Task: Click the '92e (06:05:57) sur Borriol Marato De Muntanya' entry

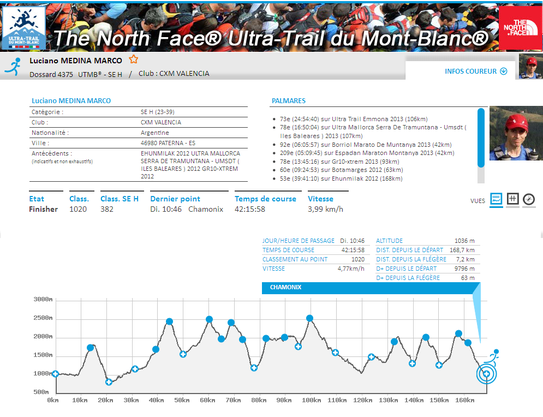Action: coord(366,144)
